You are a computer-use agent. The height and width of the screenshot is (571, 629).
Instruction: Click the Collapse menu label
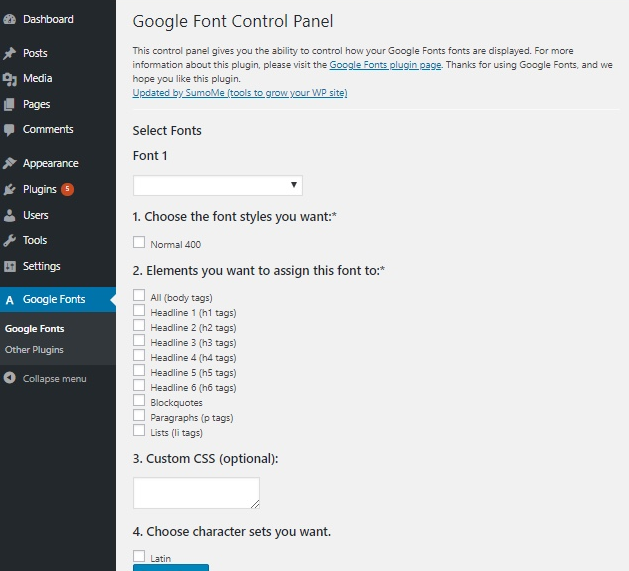[x=55, y=379]
